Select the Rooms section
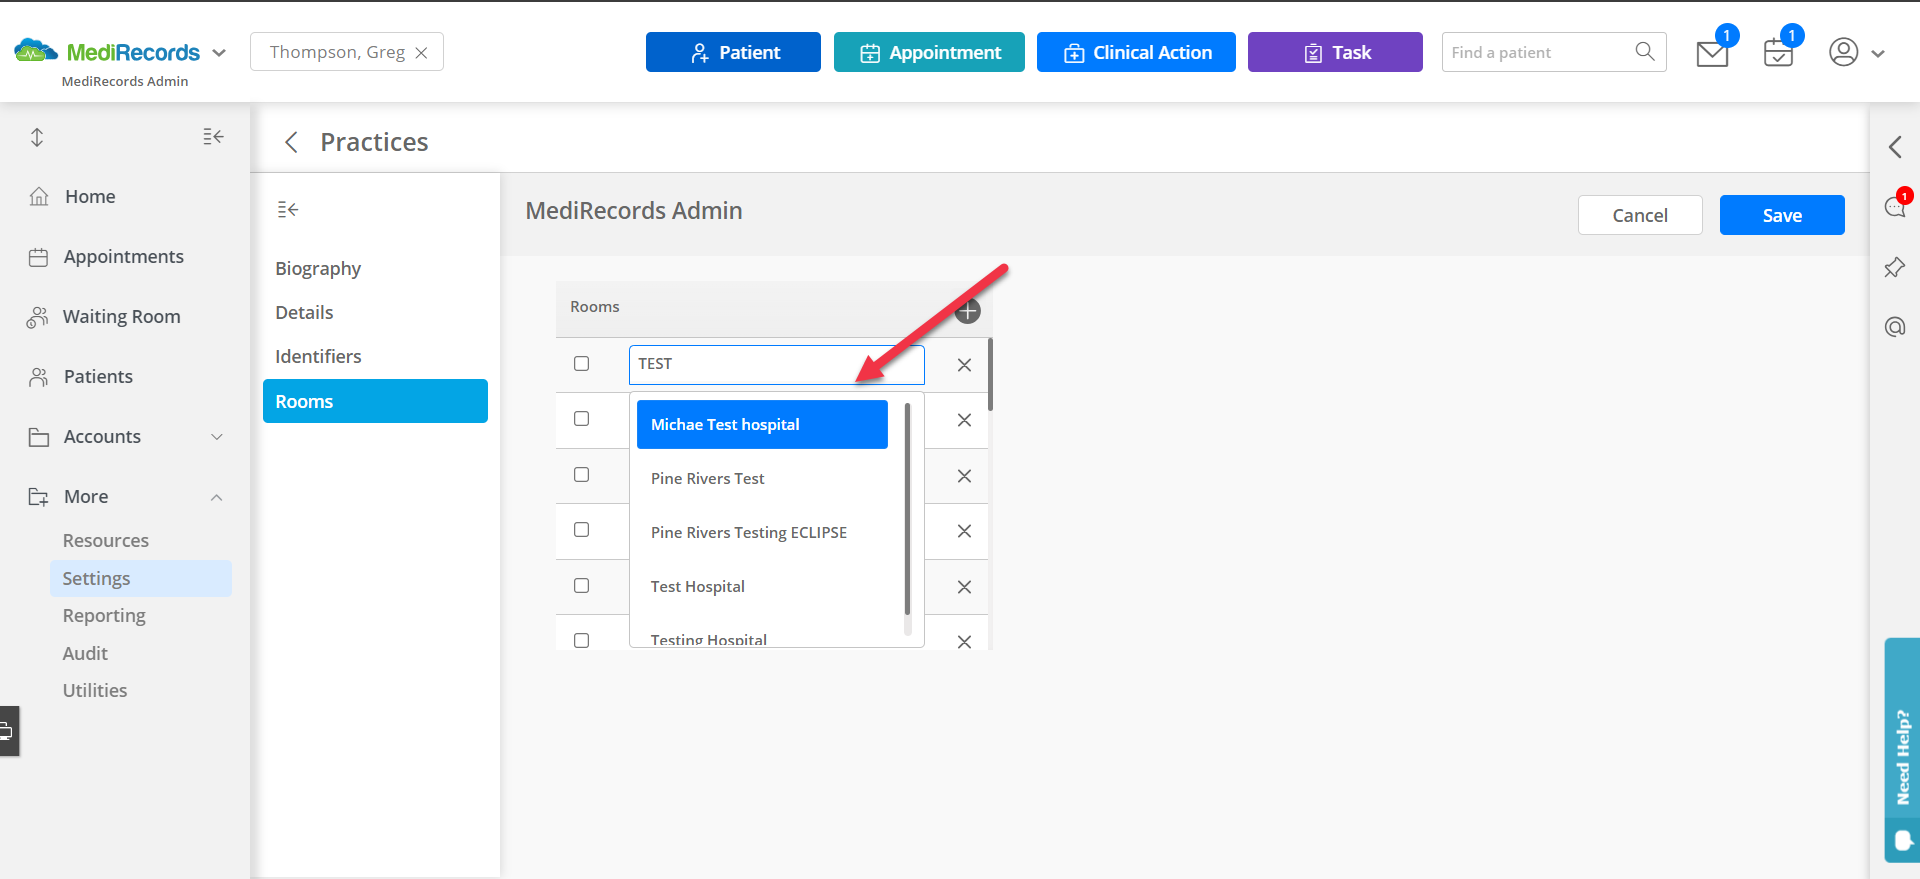The image size is (1920, 879). tap(375, 401)
